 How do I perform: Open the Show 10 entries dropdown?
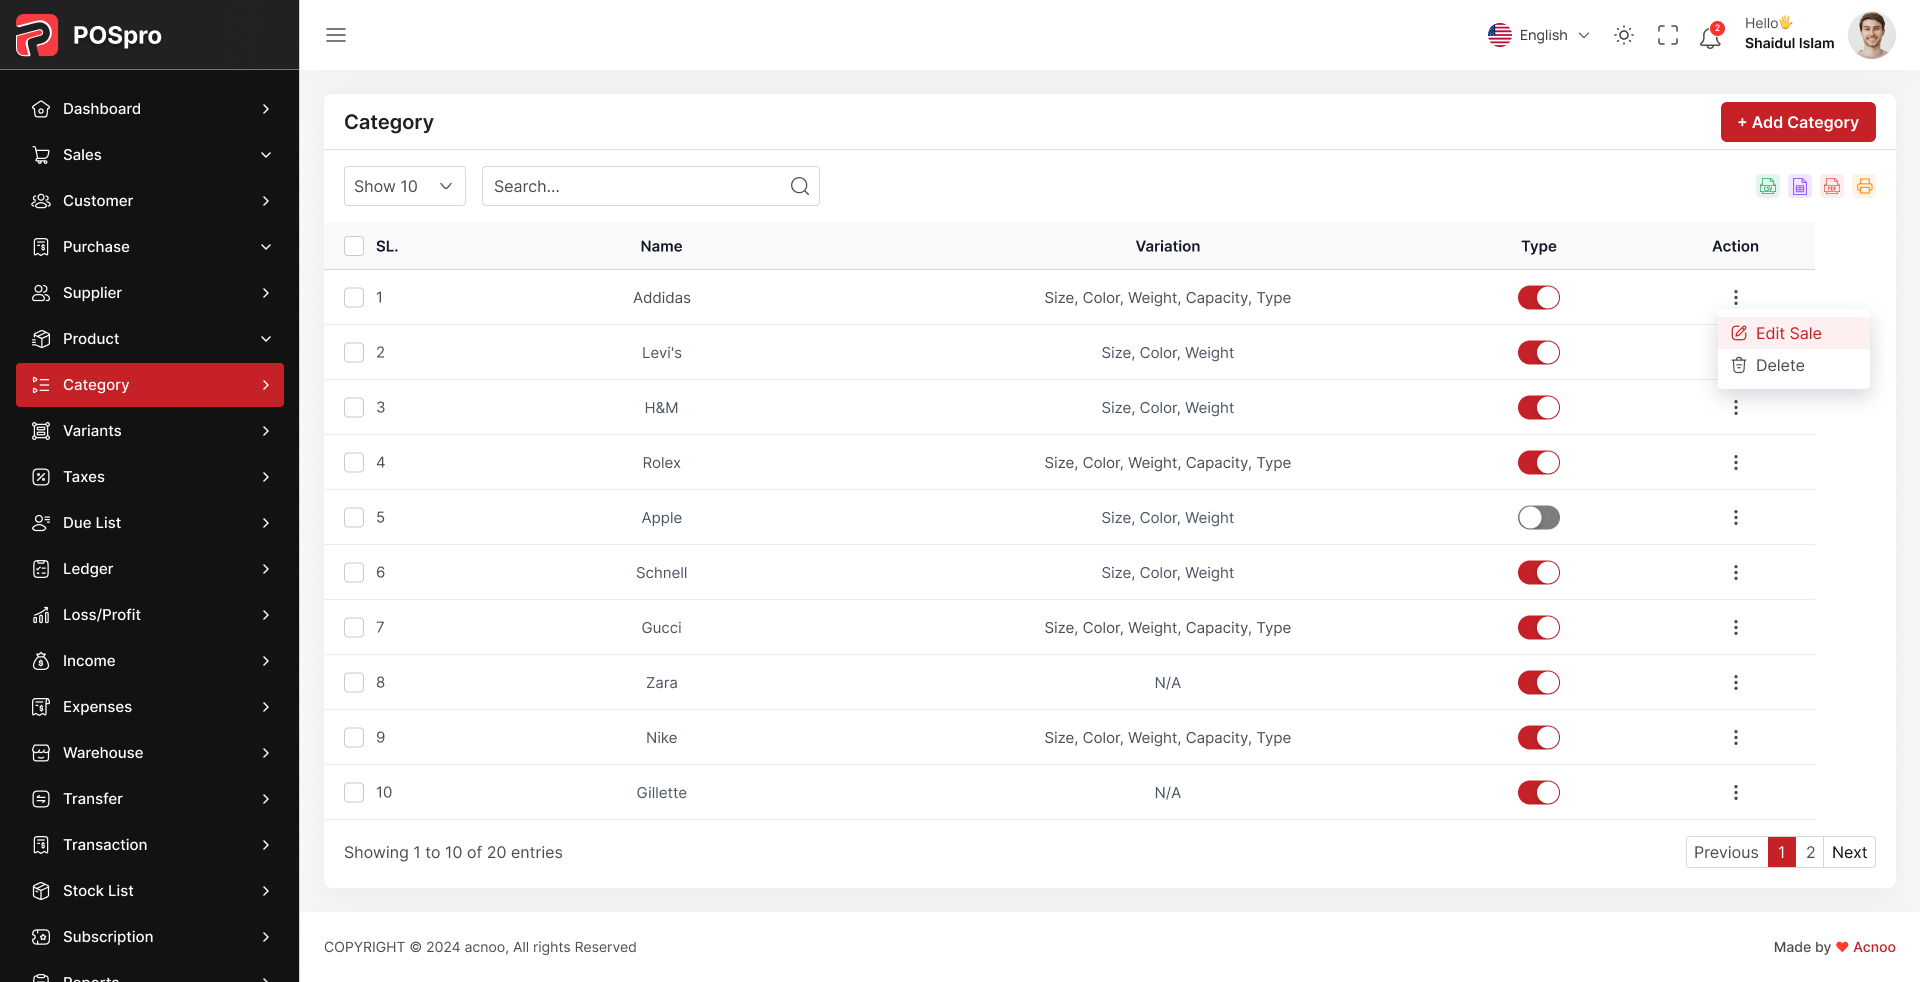click(x=404, y=186)
